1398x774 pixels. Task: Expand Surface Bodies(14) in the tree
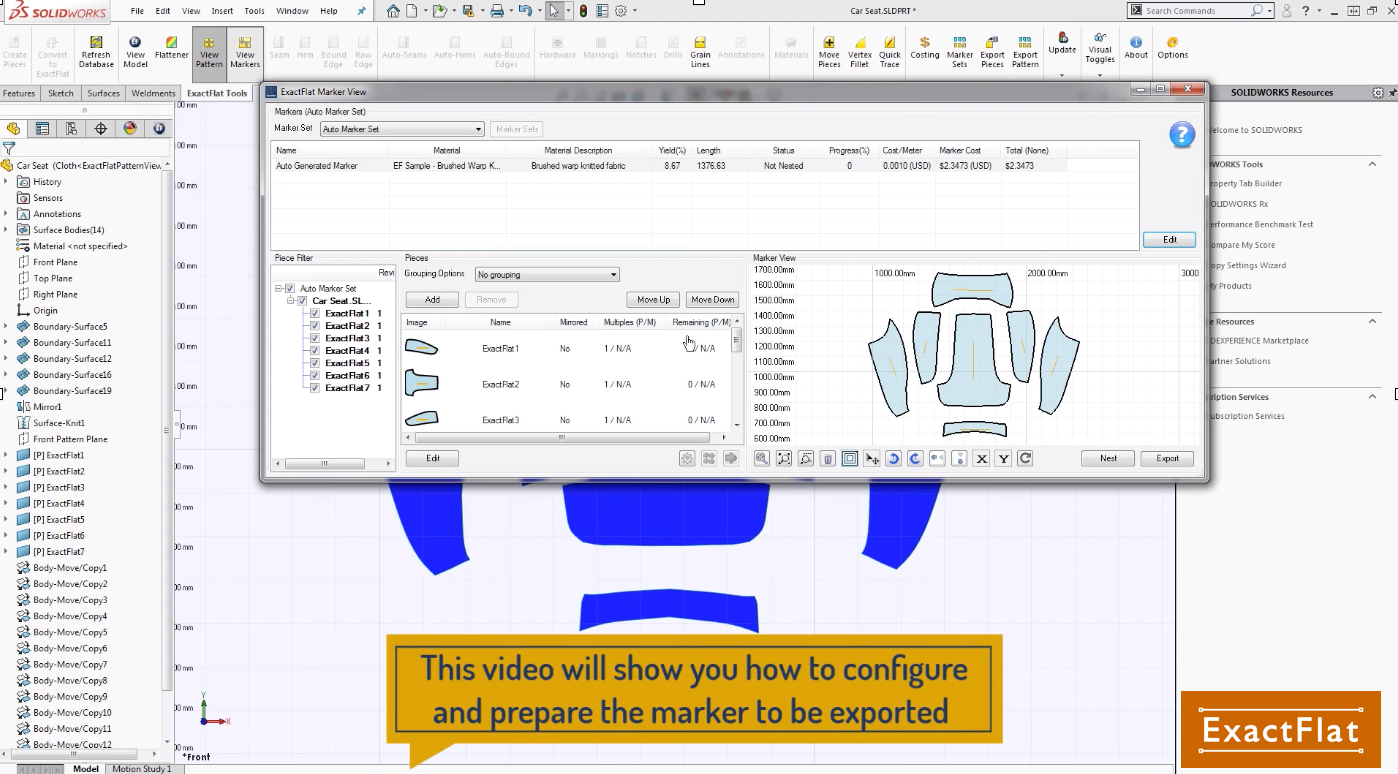point(6,230)
